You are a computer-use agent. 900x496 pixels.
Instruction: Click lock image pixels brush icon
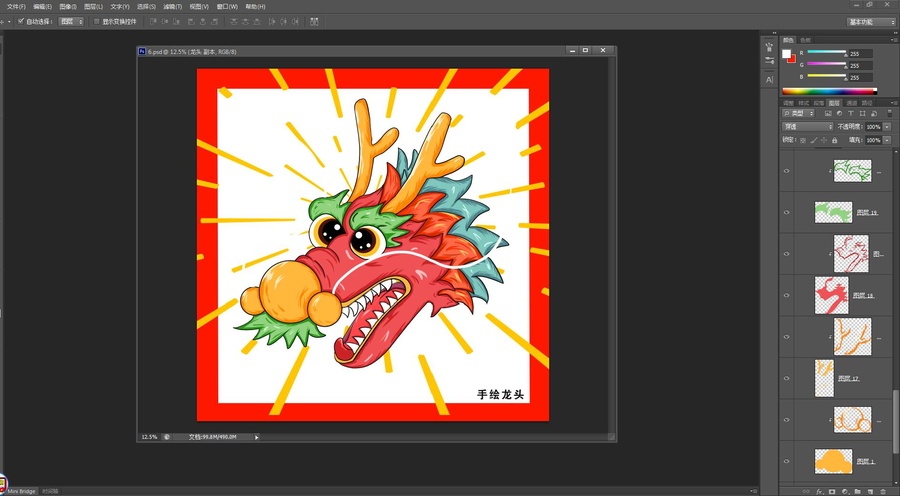pyautogui.click(x=813, y=141)
